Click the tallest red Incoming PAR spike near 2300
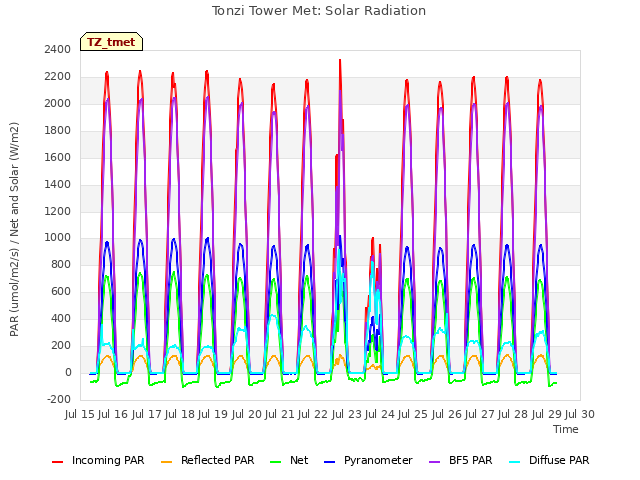The width and height of the screenshot is (640, 480). pyautogui.click(x=340, y=61)
